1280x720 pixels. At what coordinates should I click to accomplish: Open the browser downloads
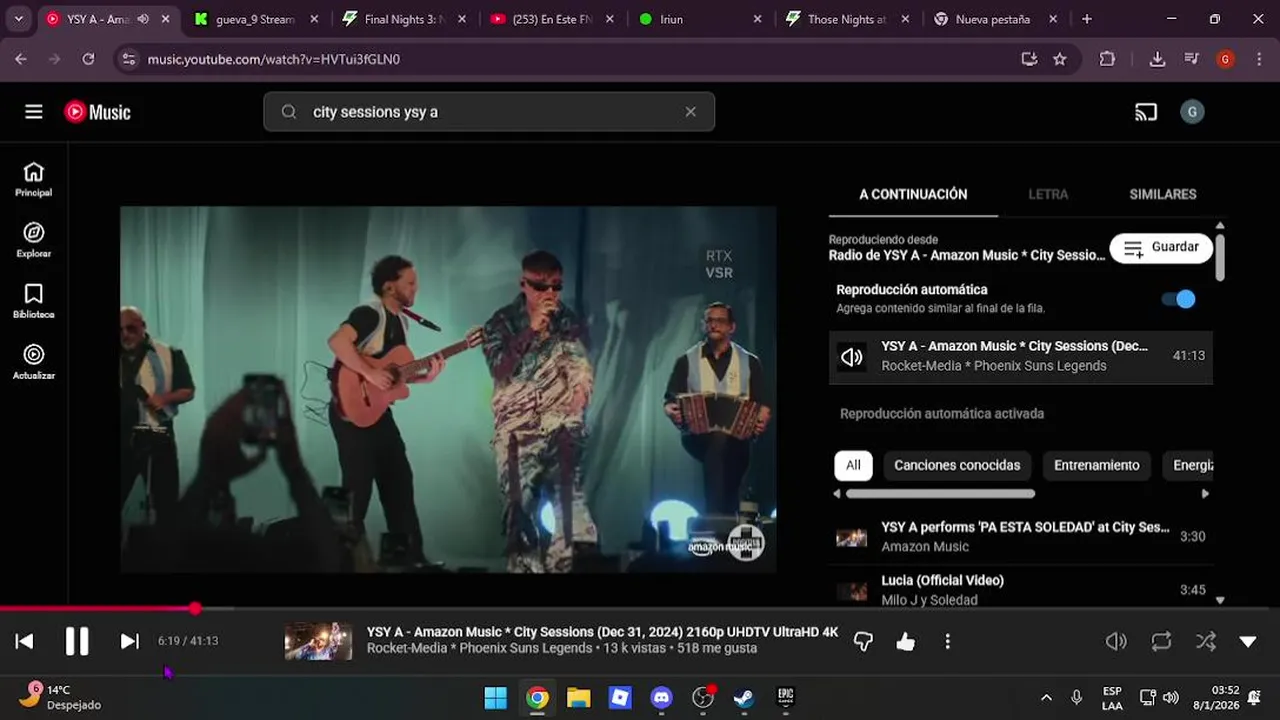click(1157, 59)
